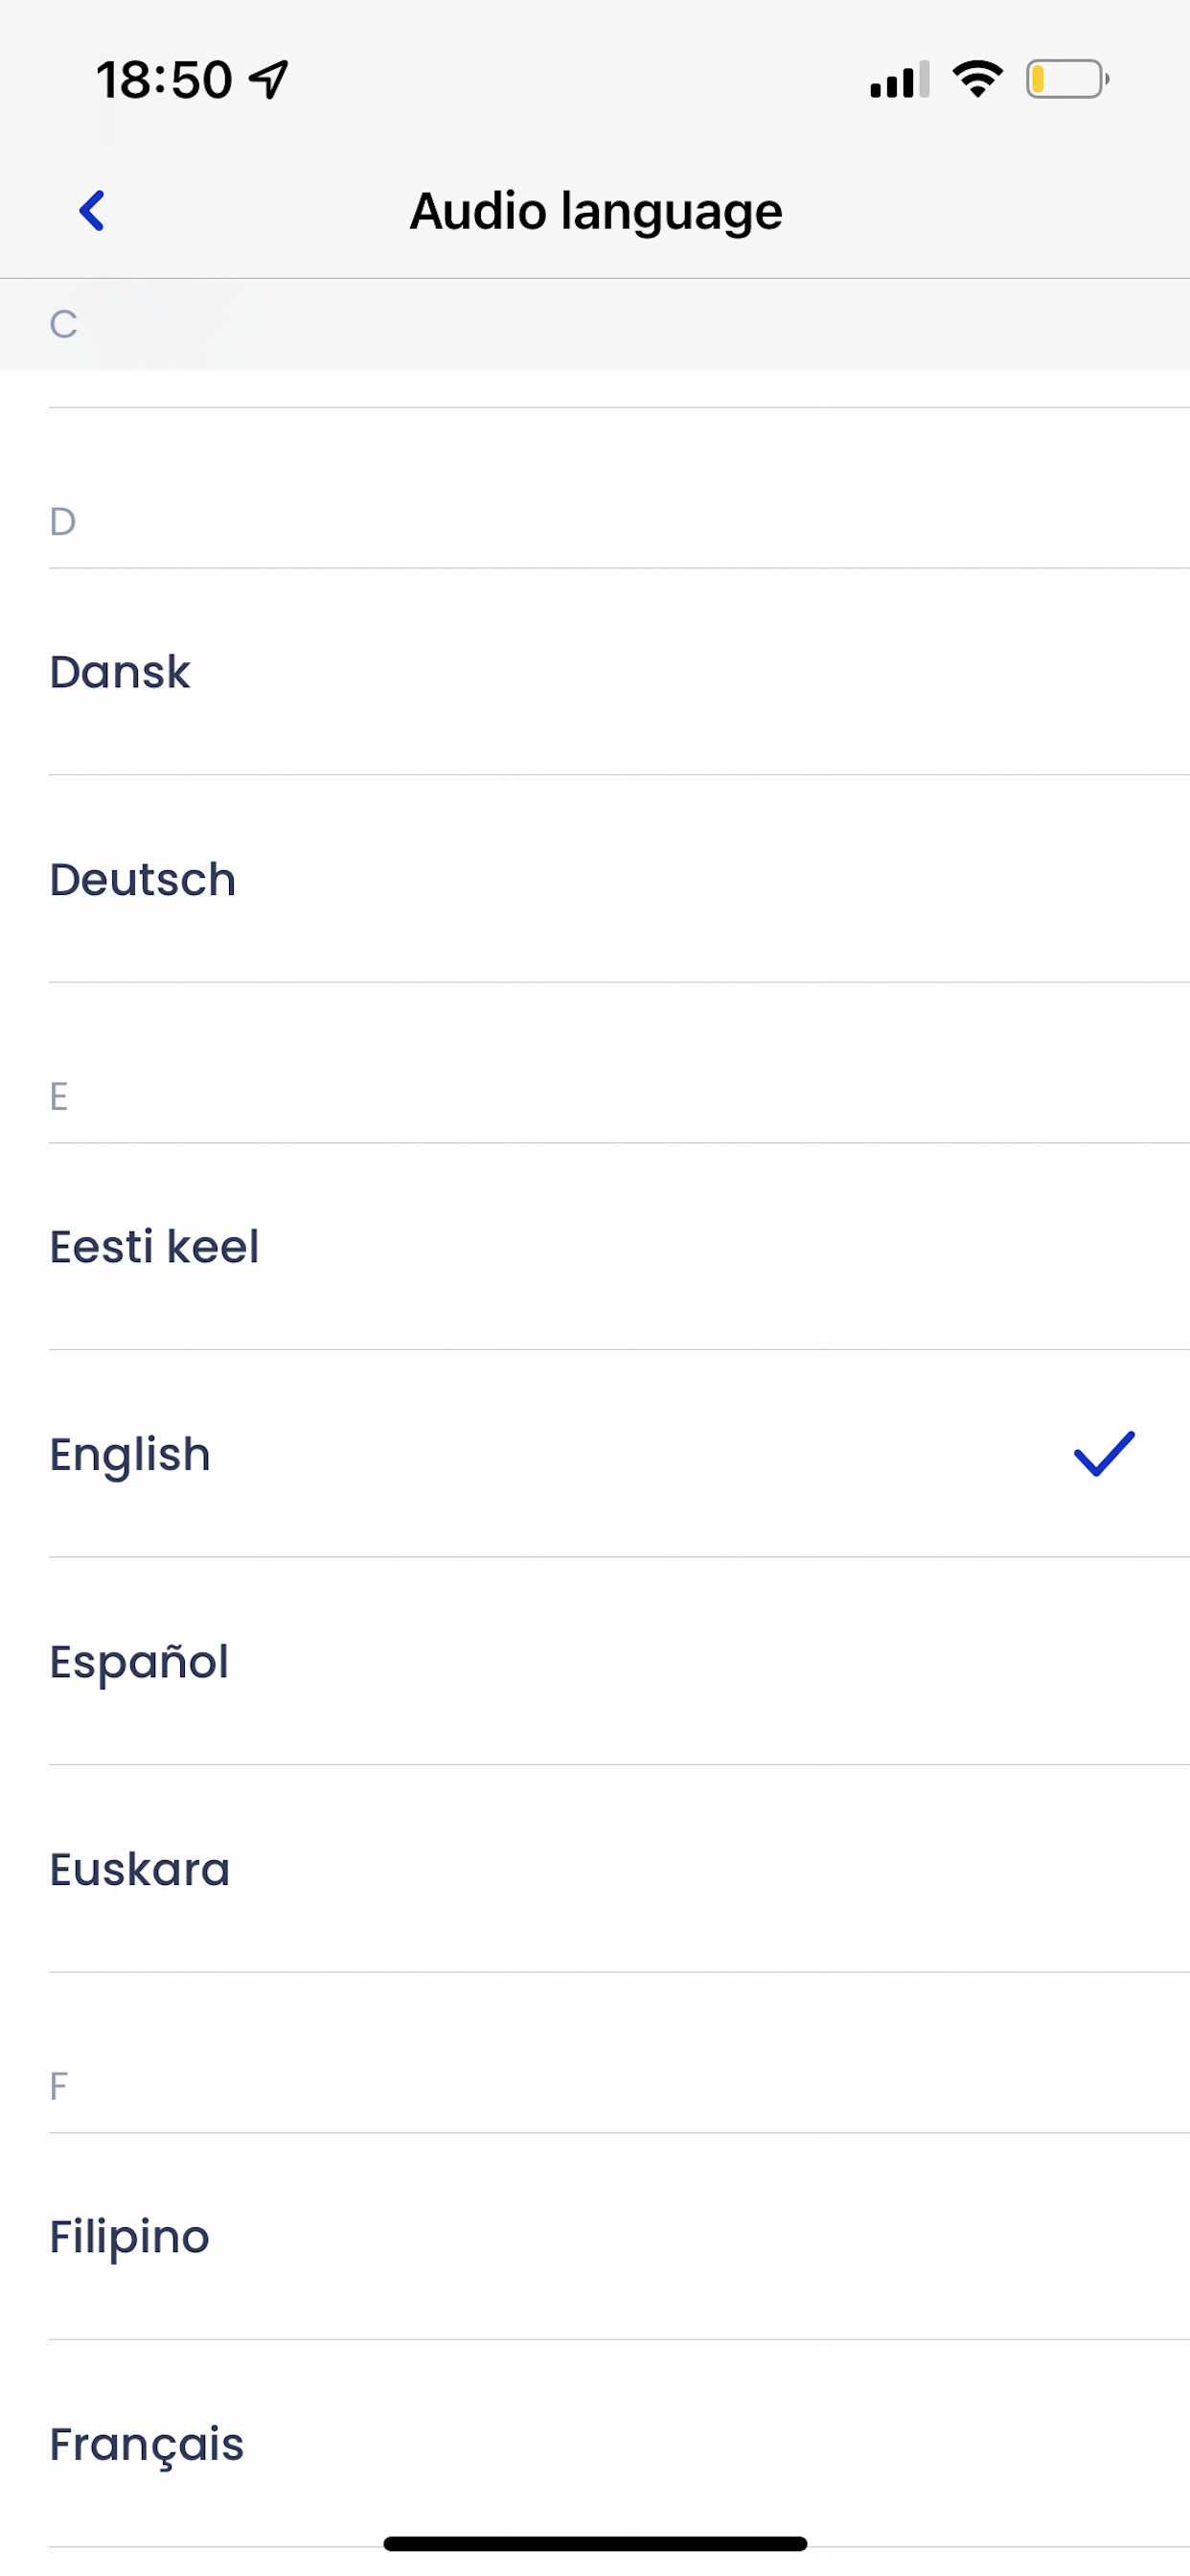Tap the blue back arrow icon
Image resolution: width=1190 pixels, height=2576 pixels.
coord(92,211)
